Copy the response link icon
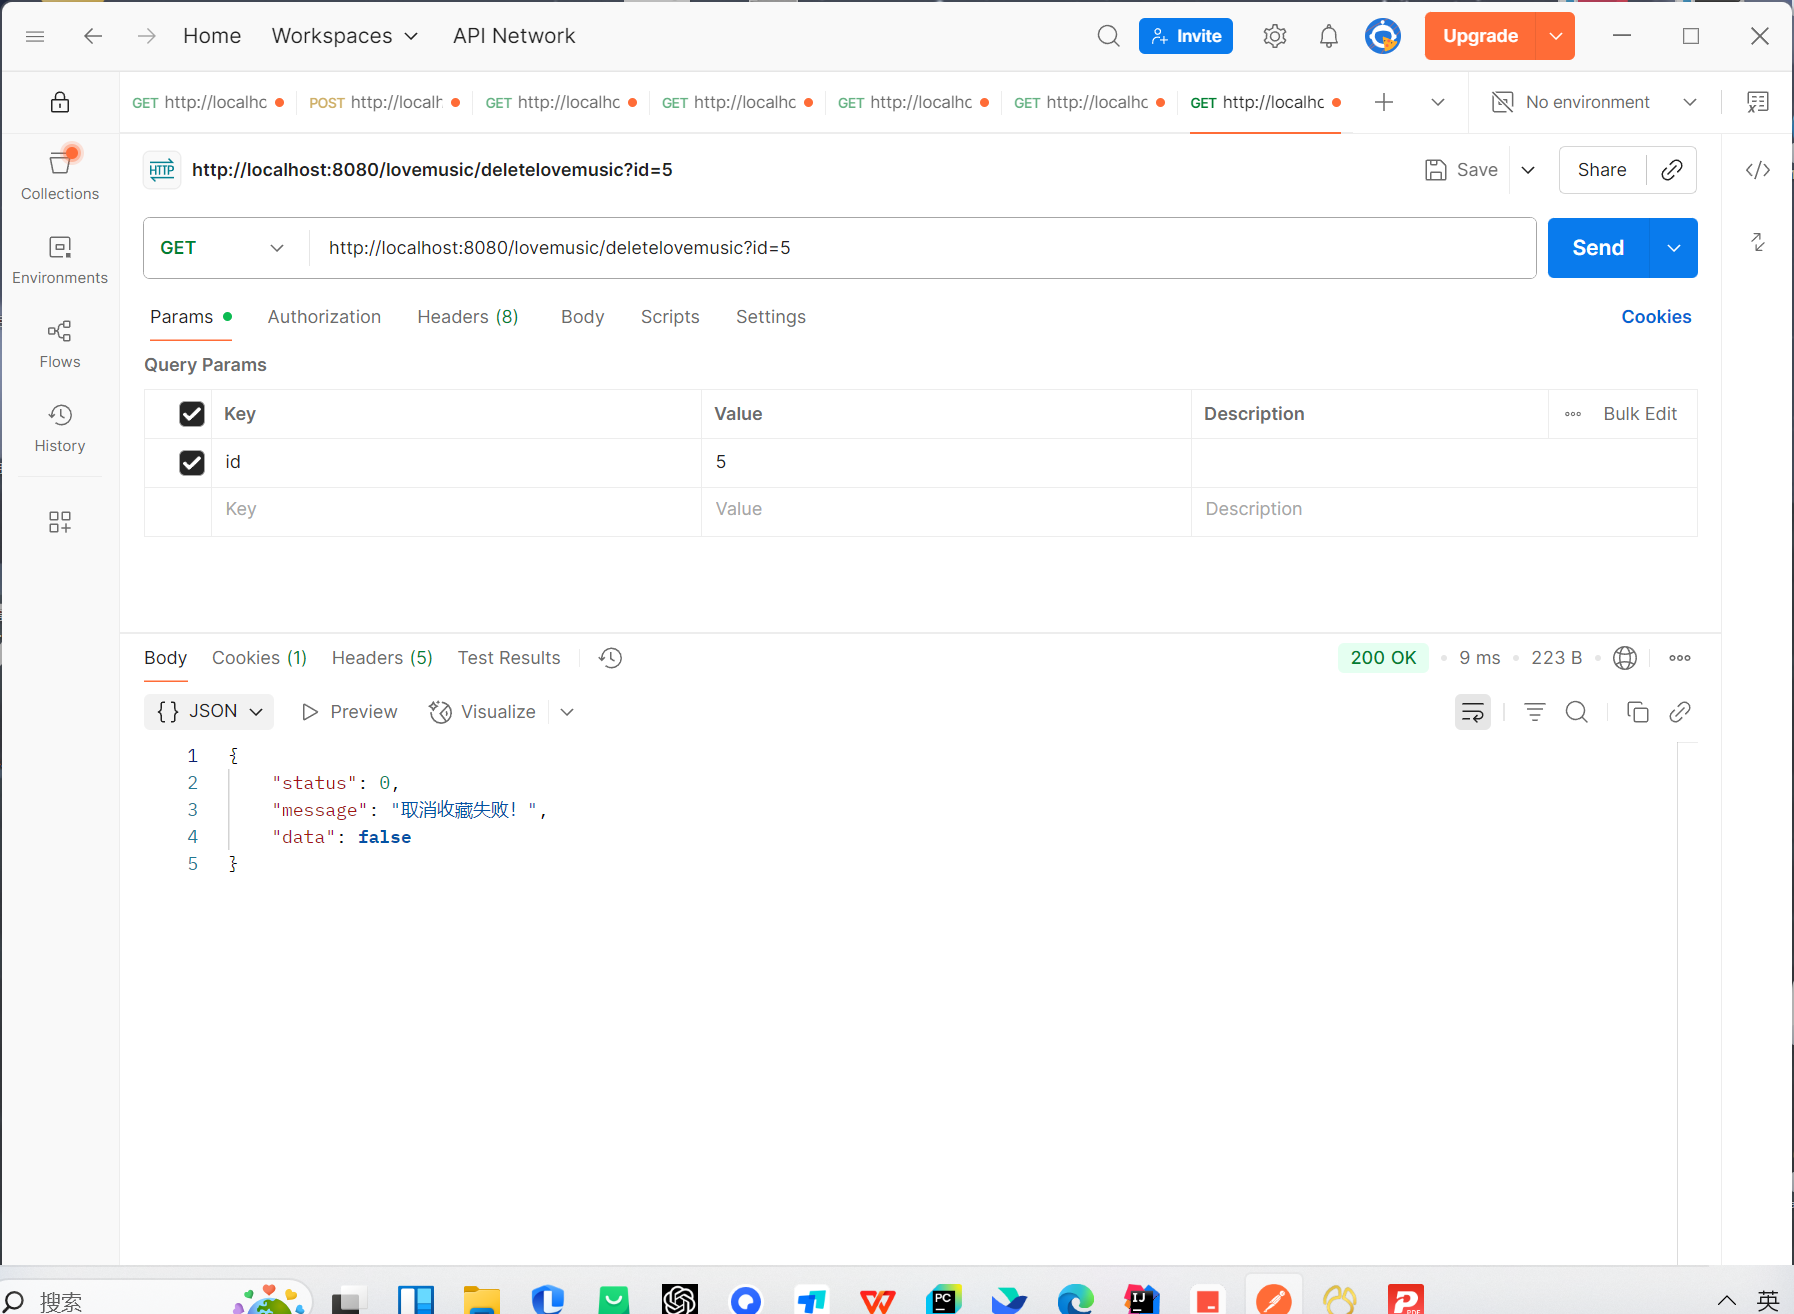 [1680, 712]
